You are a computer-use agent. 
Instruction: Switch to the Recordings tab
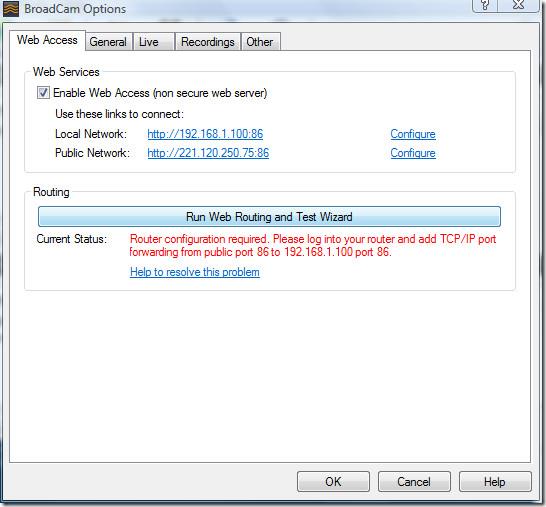coord(208,42)
